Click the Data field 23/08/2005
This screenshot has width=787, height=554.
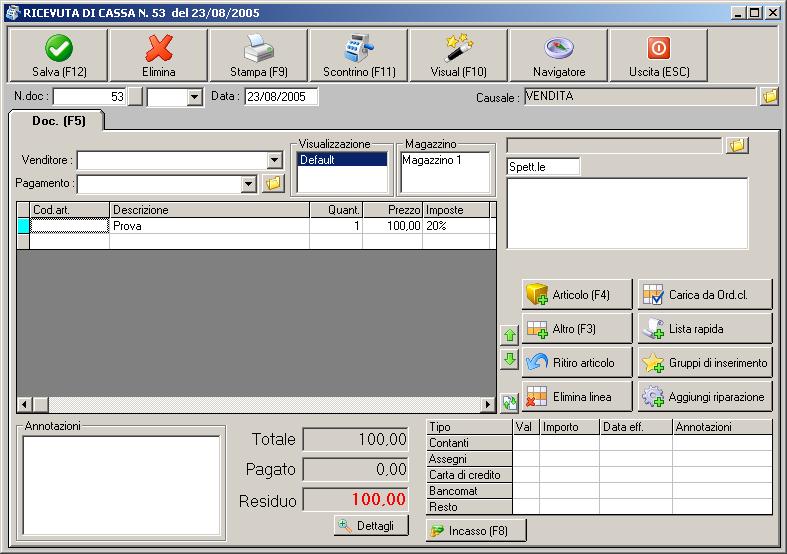(x=281, y=97)
